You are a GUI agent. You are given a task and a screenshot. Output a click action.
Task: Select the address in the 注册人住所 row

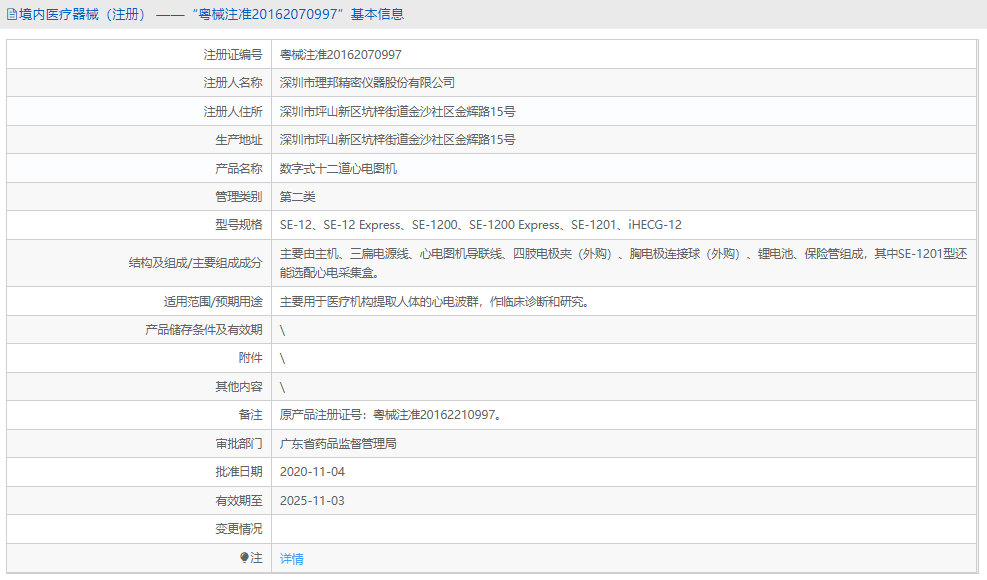397,111
